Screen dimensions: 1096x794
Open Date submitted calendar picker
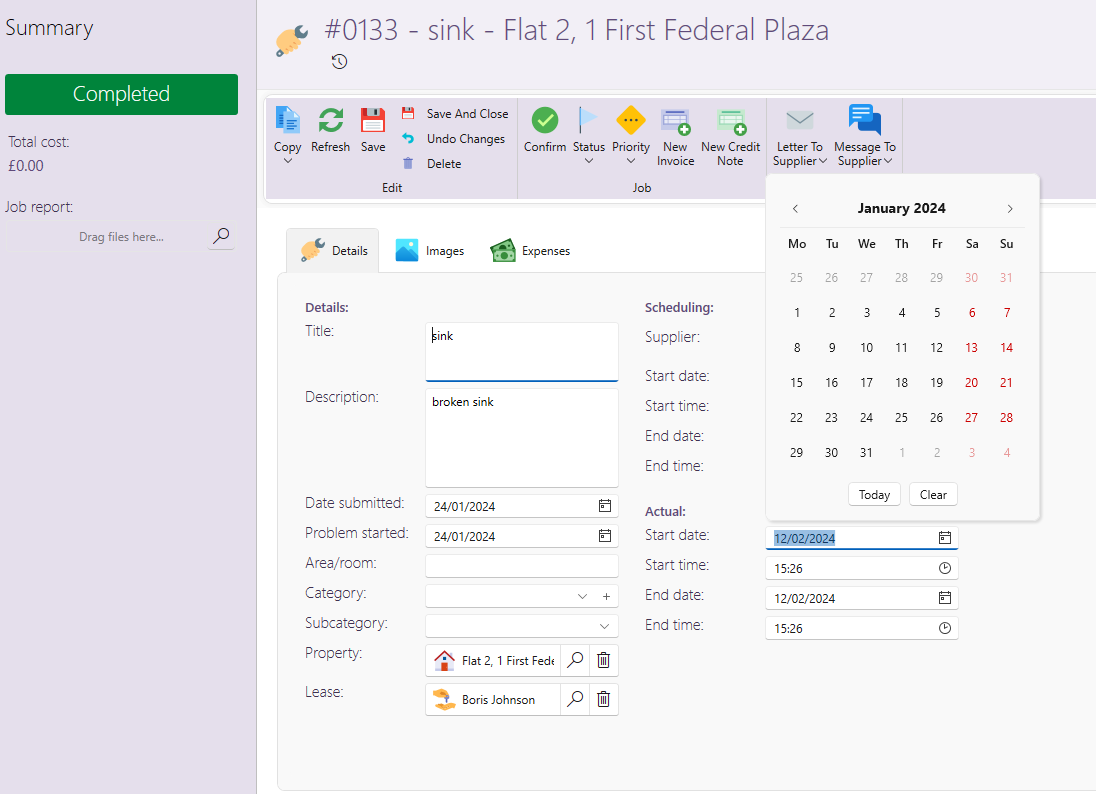(604, 506)
